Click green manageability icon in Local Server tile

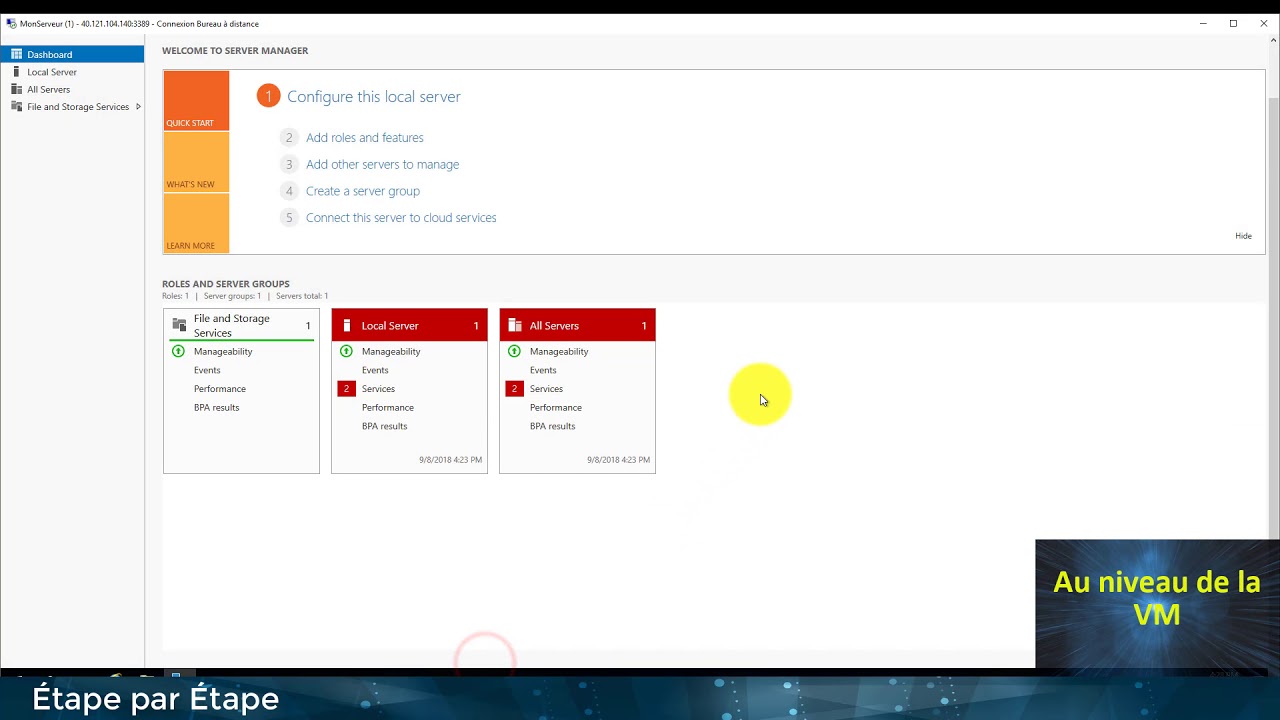tap(346, 351)
